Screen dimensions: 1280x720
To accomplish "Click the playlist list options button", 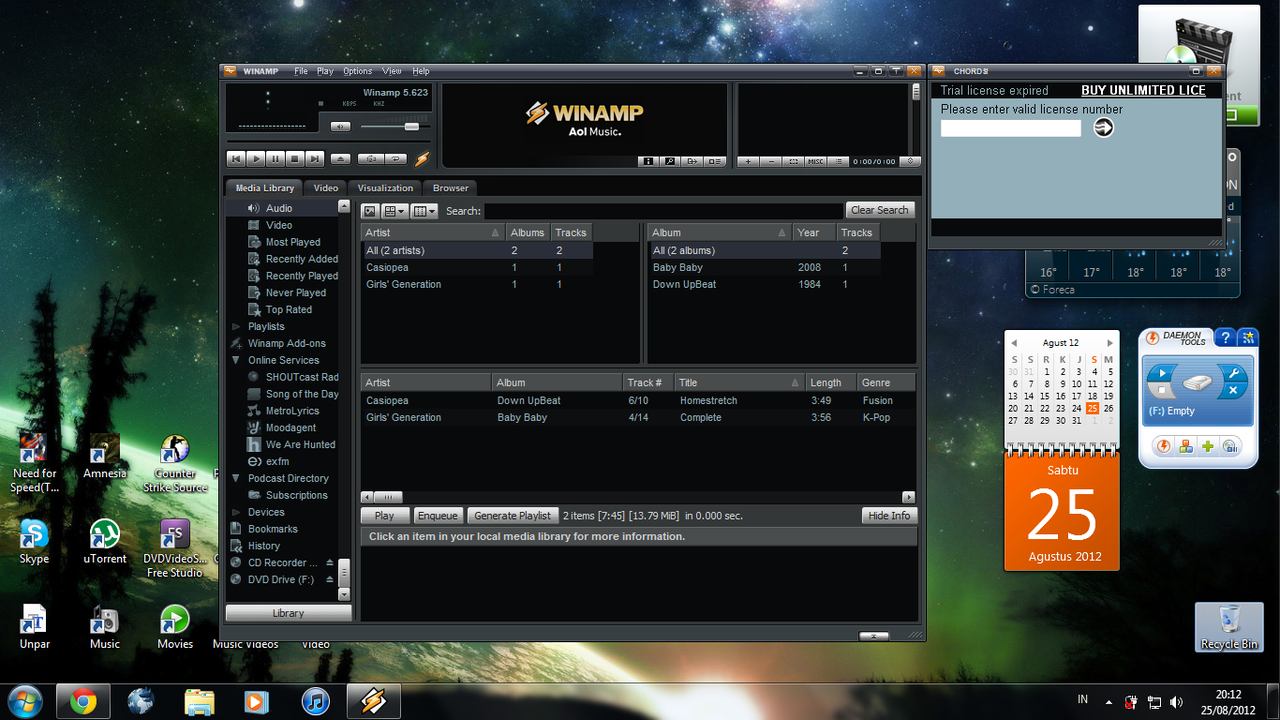I will [839, 161].
